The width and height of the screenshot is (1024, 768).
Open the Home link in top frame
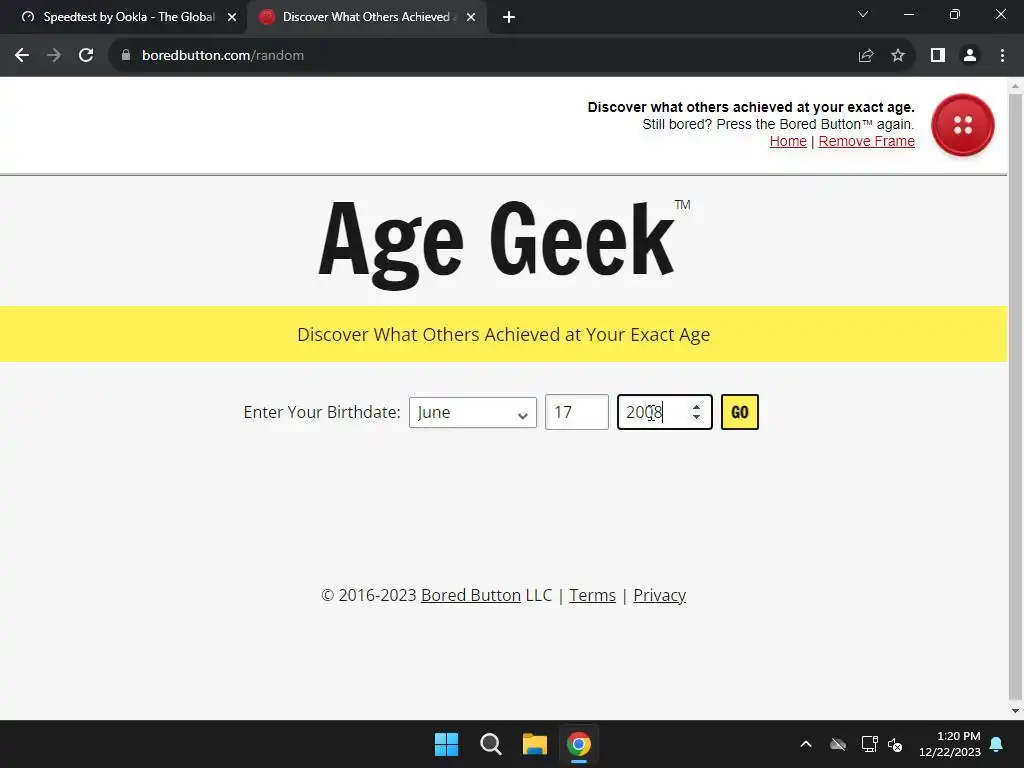click(788, 141)
